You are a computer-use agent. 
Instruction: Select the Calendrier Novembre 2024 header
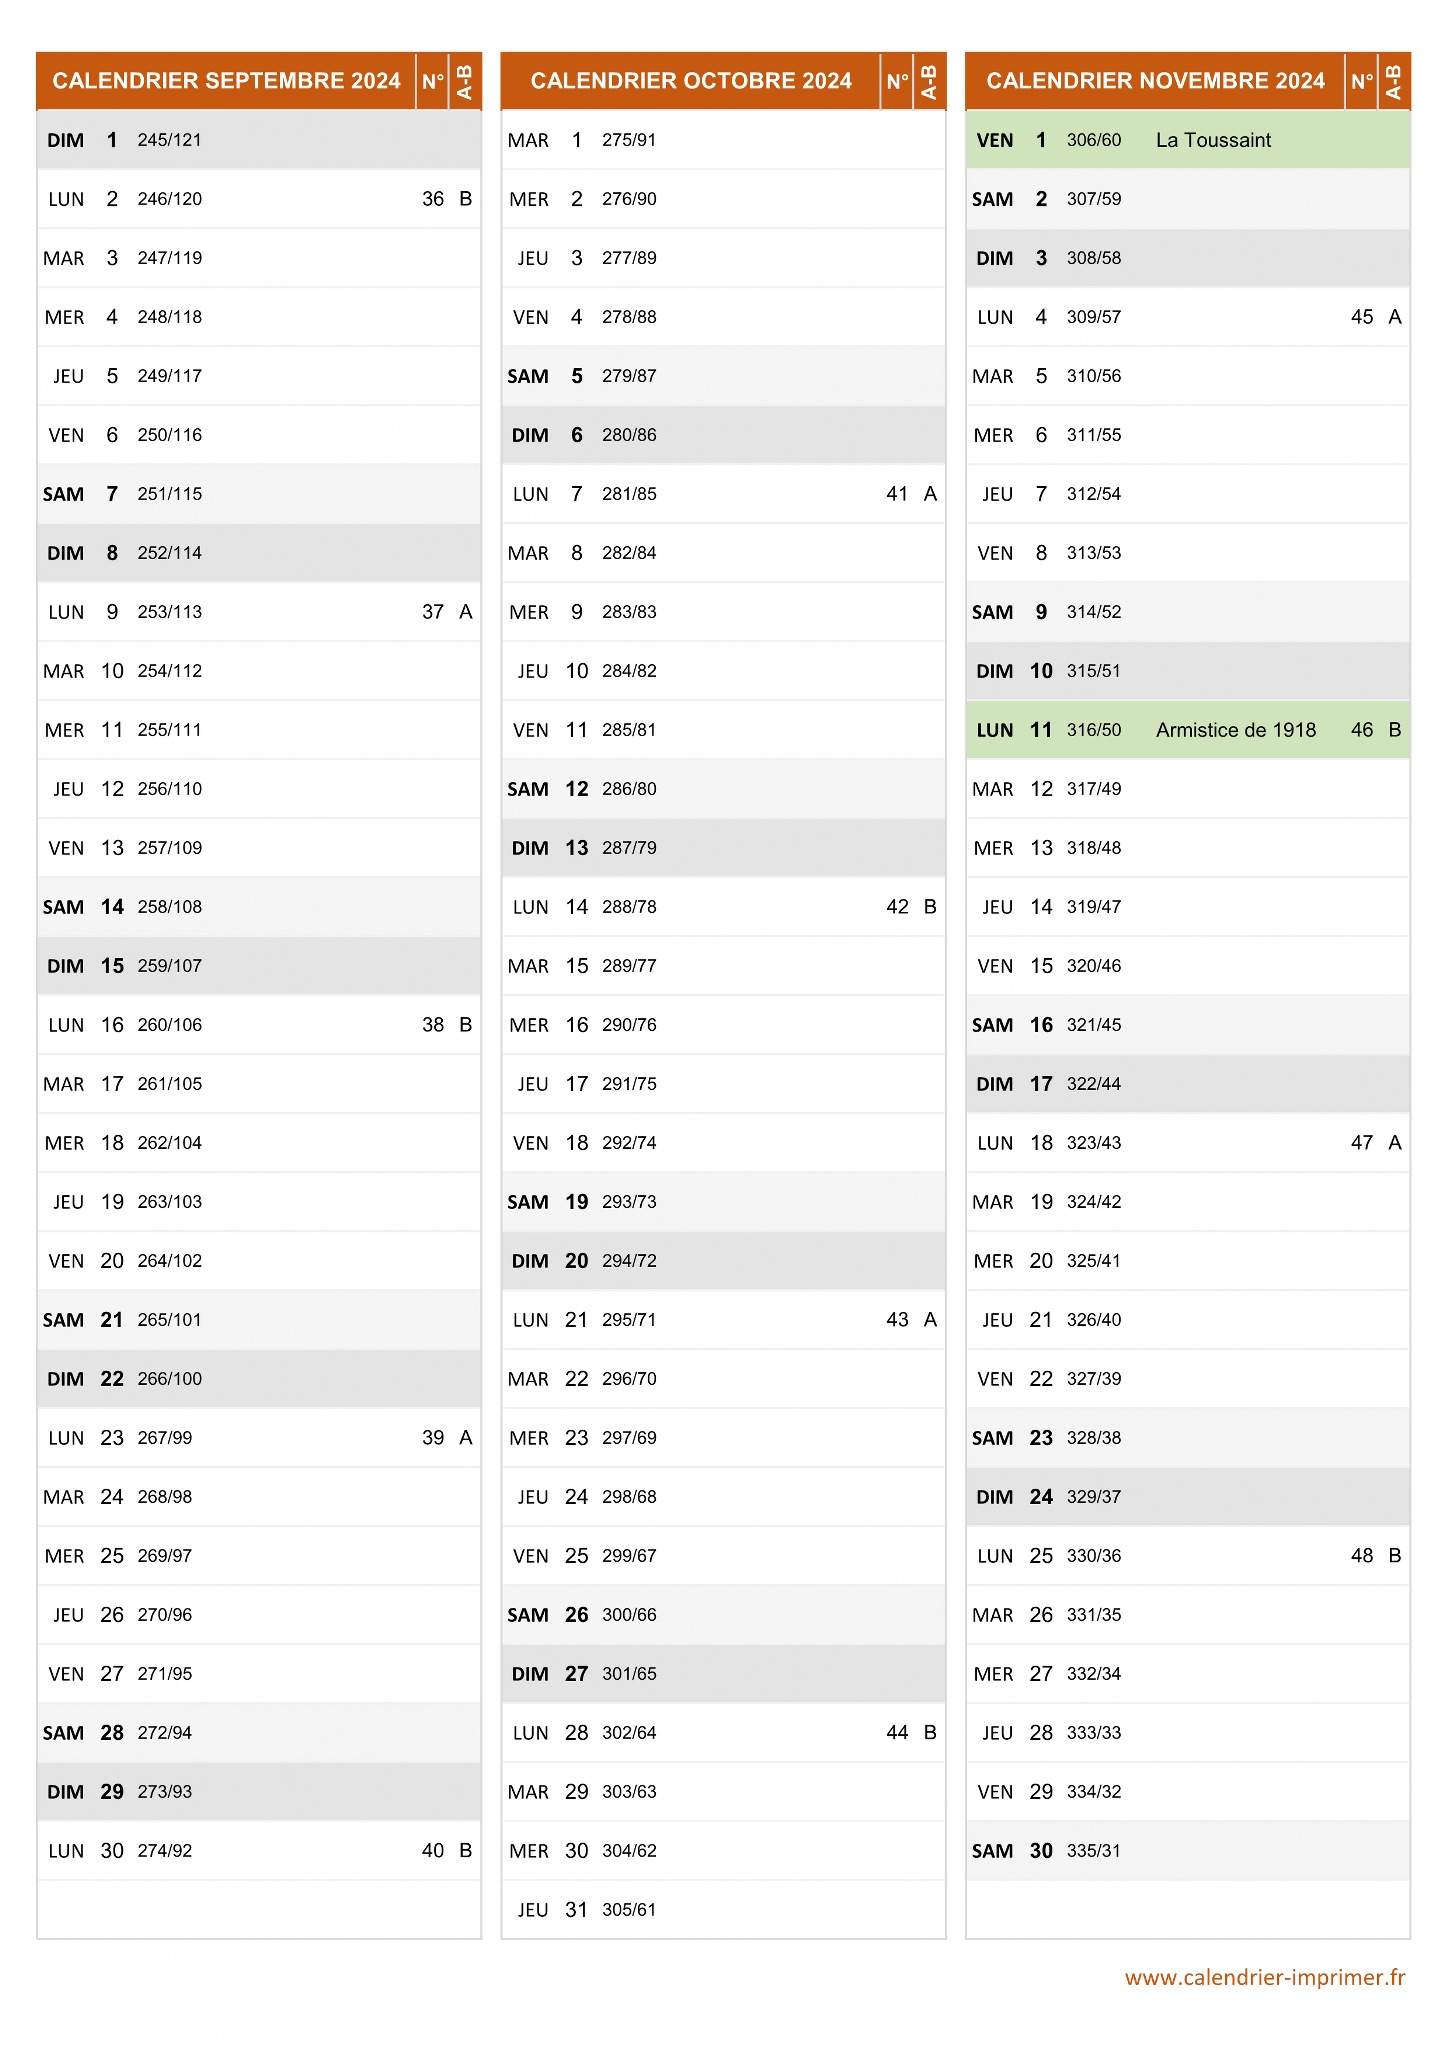point(1155,81)
